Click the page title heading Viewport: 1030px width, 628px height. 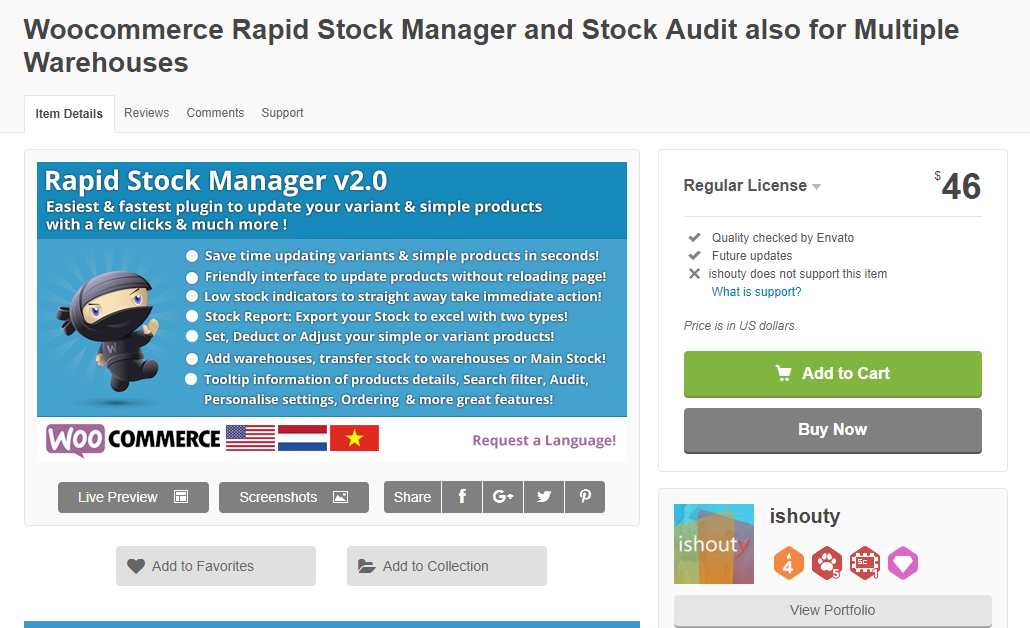click(491, 46)
